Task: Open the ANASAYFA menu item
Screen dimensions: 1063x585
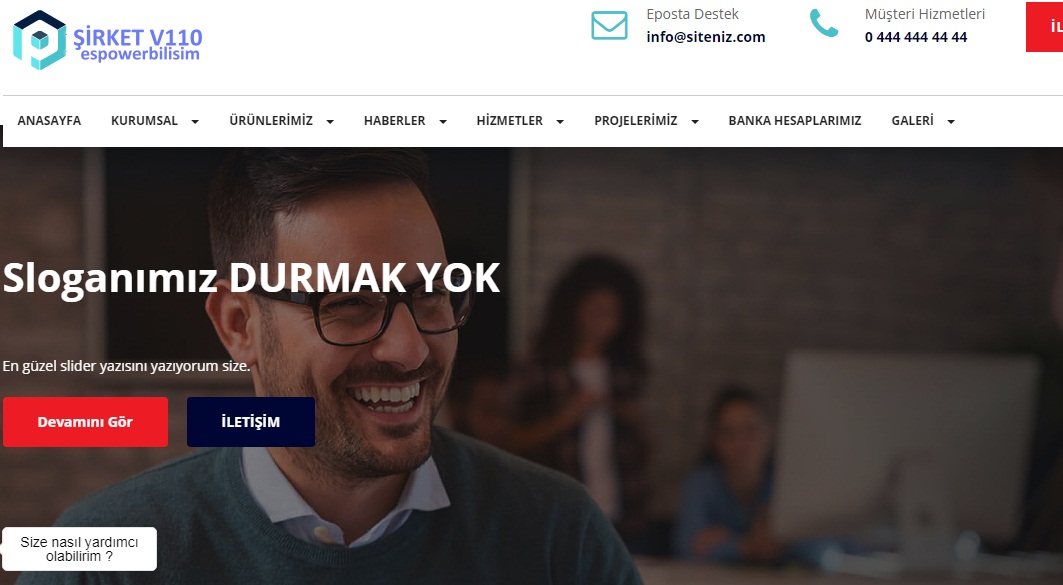Action: coord(49,121)
